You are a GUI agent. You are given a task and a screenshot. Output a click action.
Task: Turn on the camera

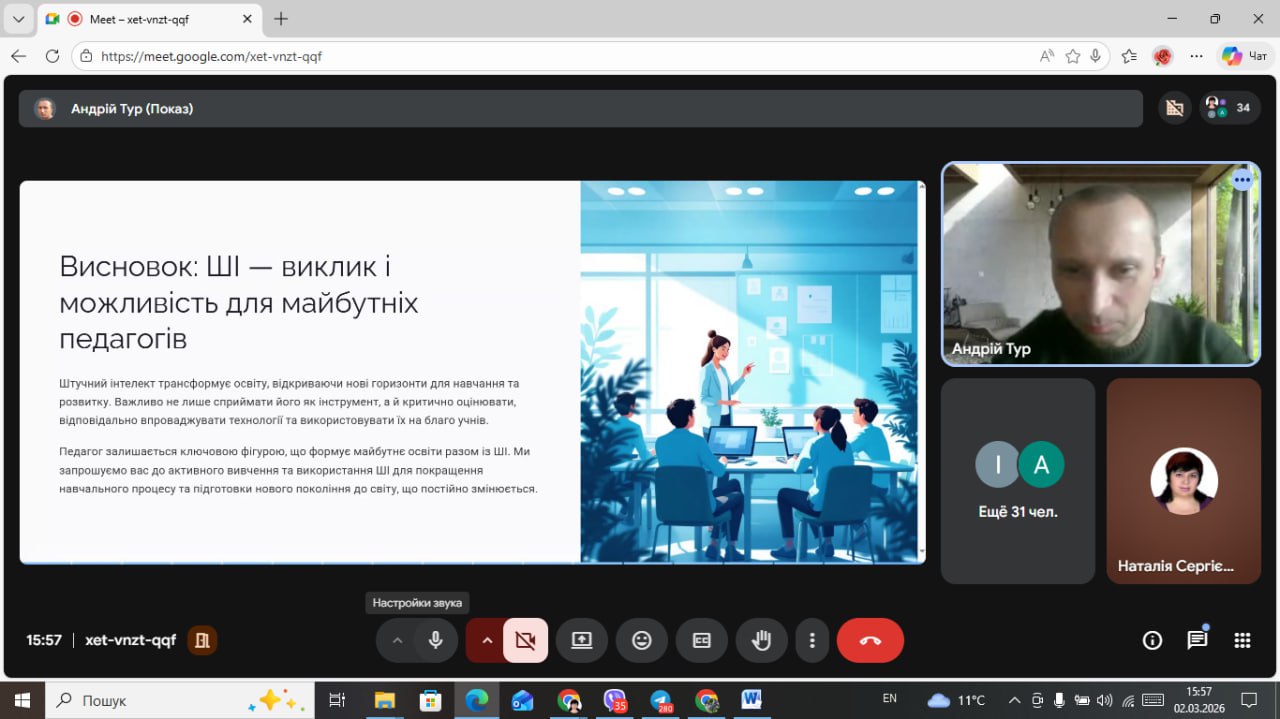(x=525, y=641)
